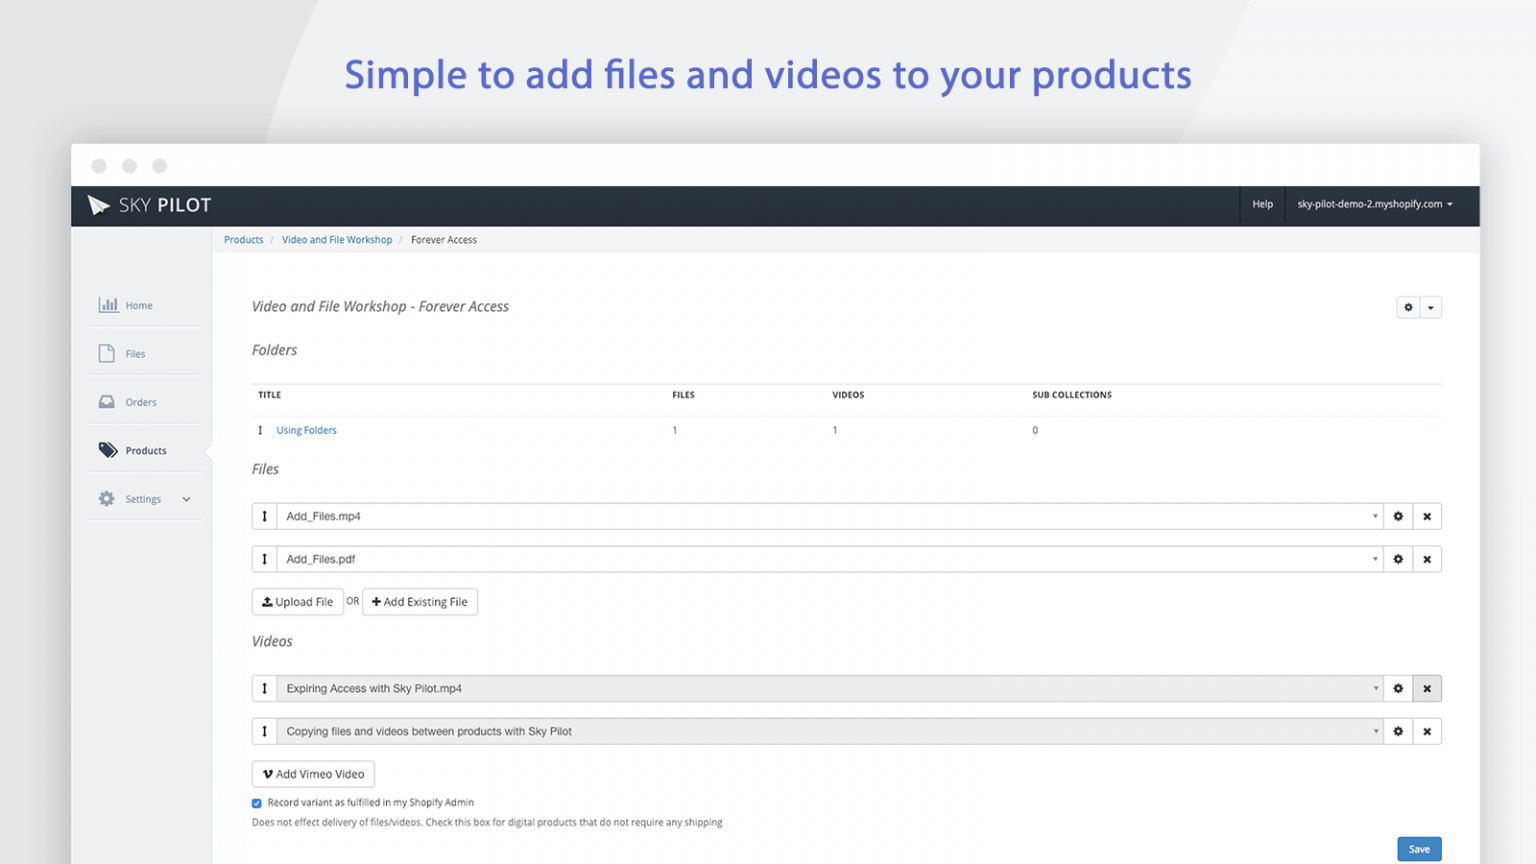1536x864 pixels.
Task: Remove the Add_Files.mp4 file row
Action: point(1427,516)
